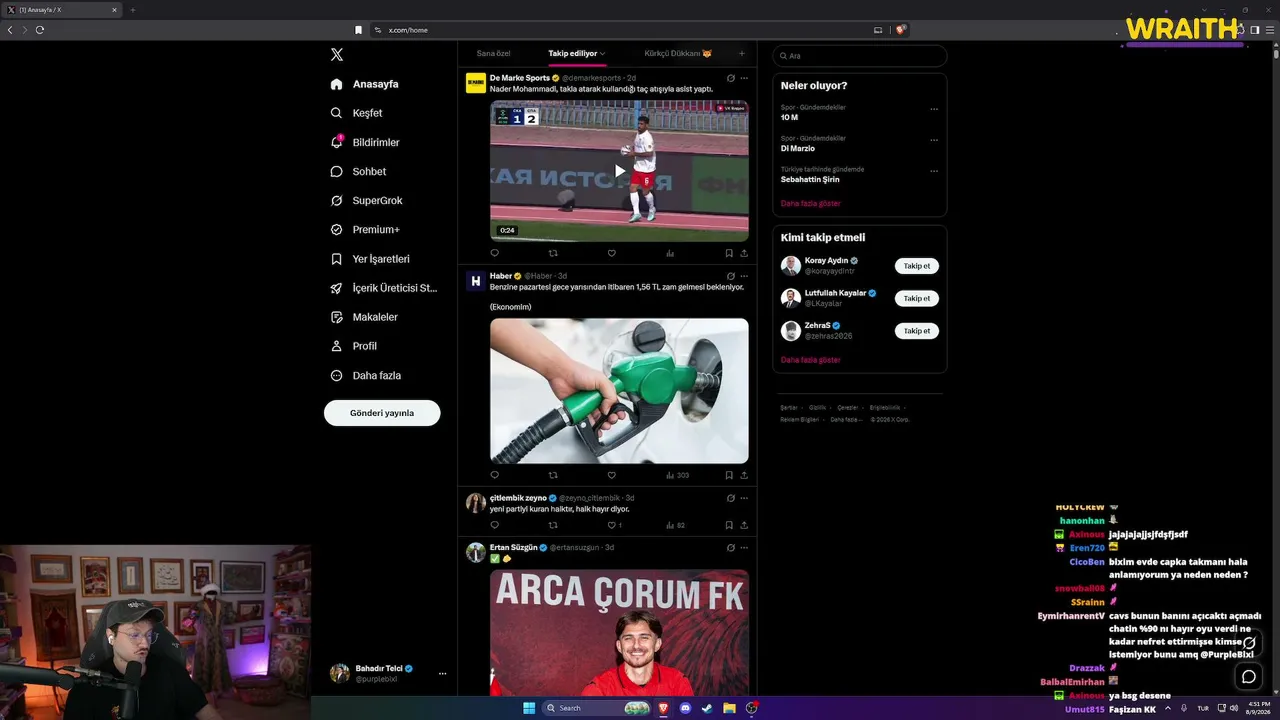
Task: Click the Gönderi yayınla button
Action: click(x=382, y=413)
